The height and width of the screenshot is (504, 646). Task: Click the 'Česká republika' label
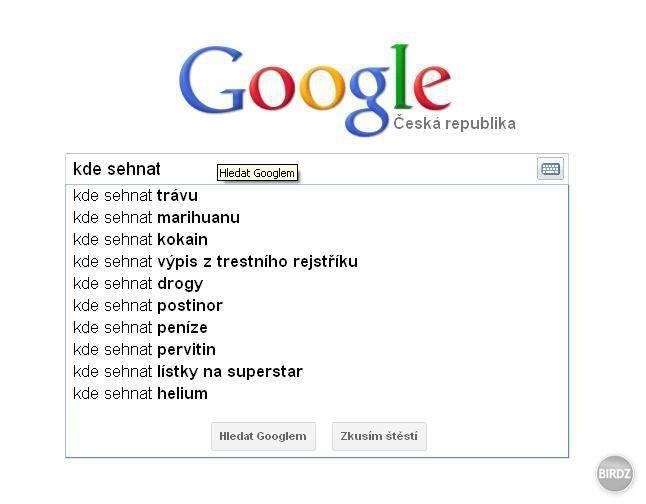[x=454, y=124]
